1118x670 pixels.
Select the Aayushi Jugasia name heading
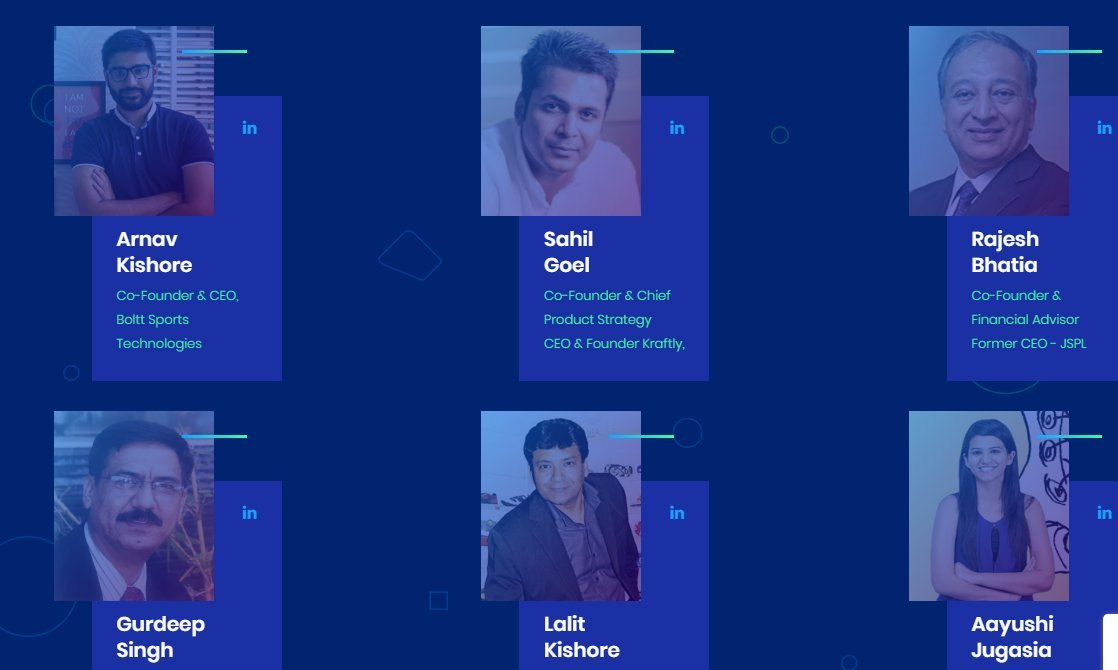tap(1012, 637)
